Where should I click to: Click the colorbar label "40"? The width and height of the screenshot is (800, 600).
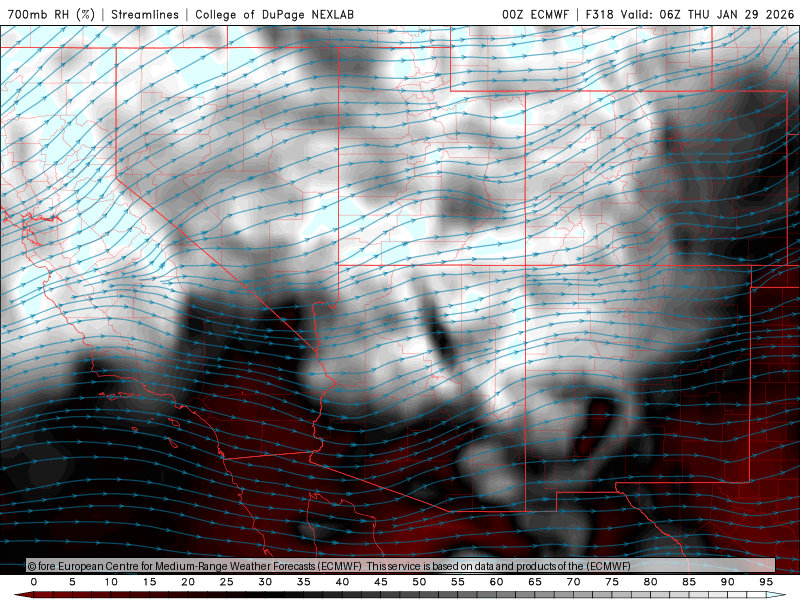pyautogui.click(x=342, y=582)
